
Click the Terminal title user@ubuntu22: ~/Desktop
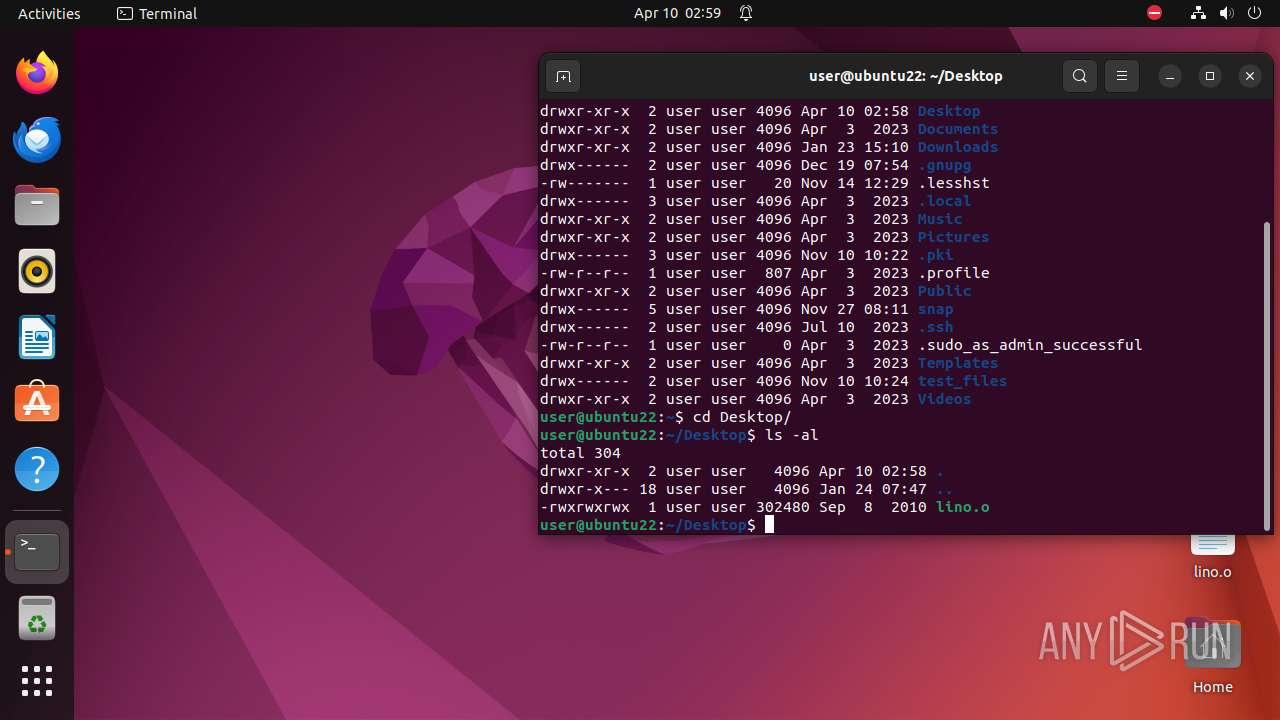click(905, 76)
